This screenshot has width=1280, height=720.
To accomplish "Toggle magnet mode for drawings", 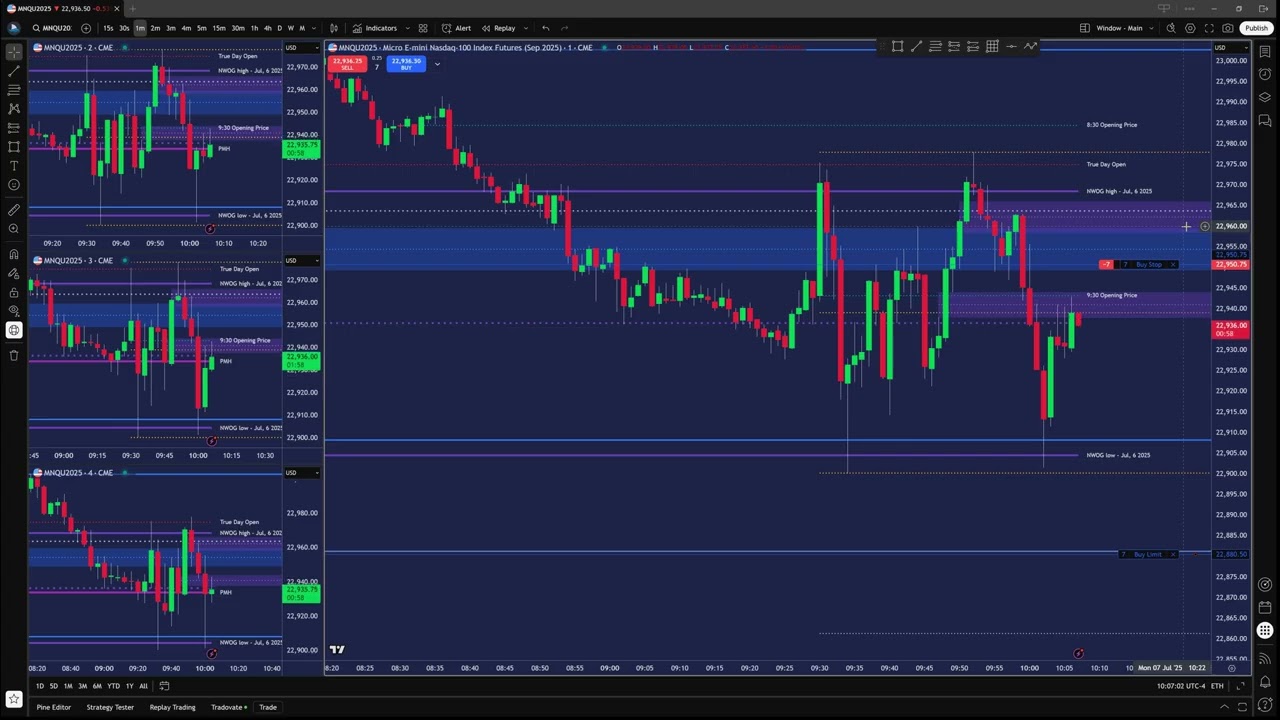I will coord(14,254).
